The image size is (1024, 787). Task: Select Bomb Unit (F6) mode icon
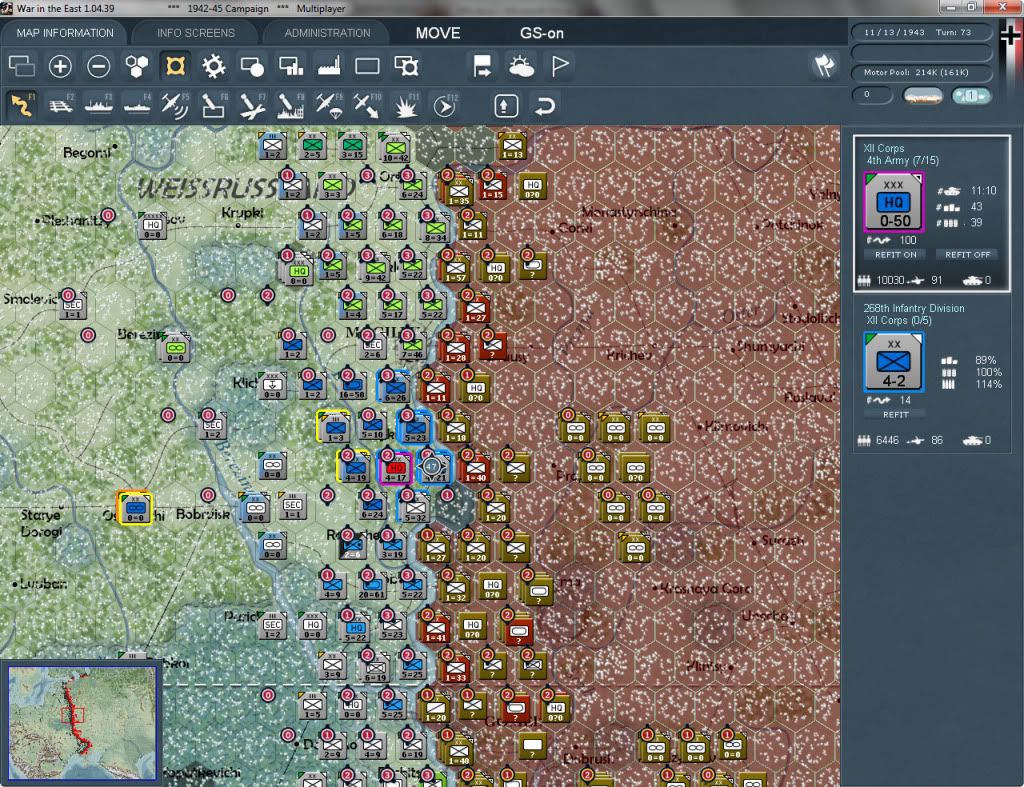pos(214,105)
